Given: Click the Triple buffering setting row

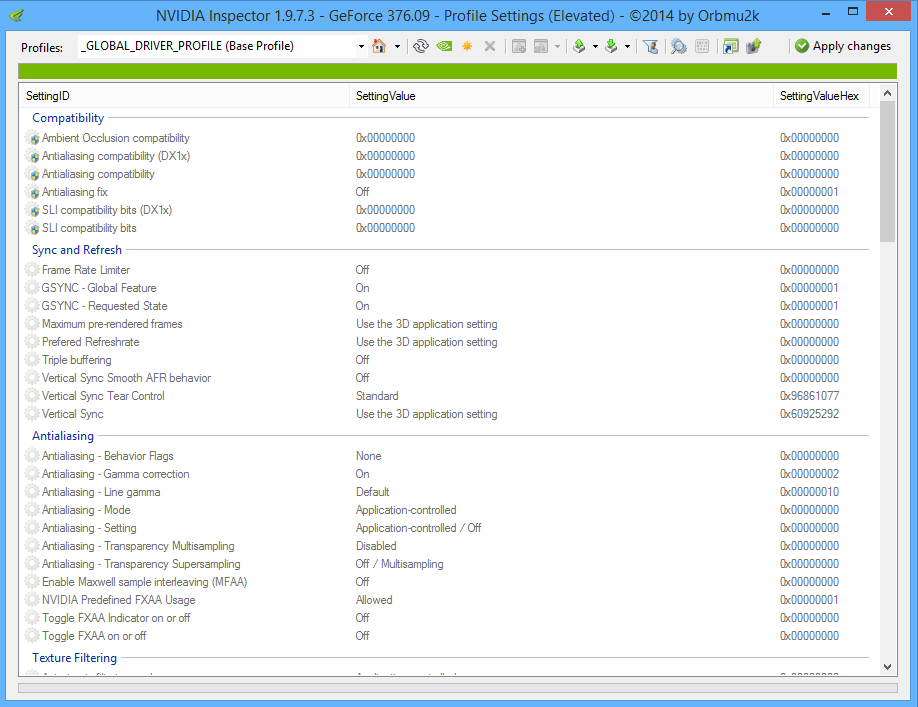Looking at the screenshot, I should click(x=446, y=360).
